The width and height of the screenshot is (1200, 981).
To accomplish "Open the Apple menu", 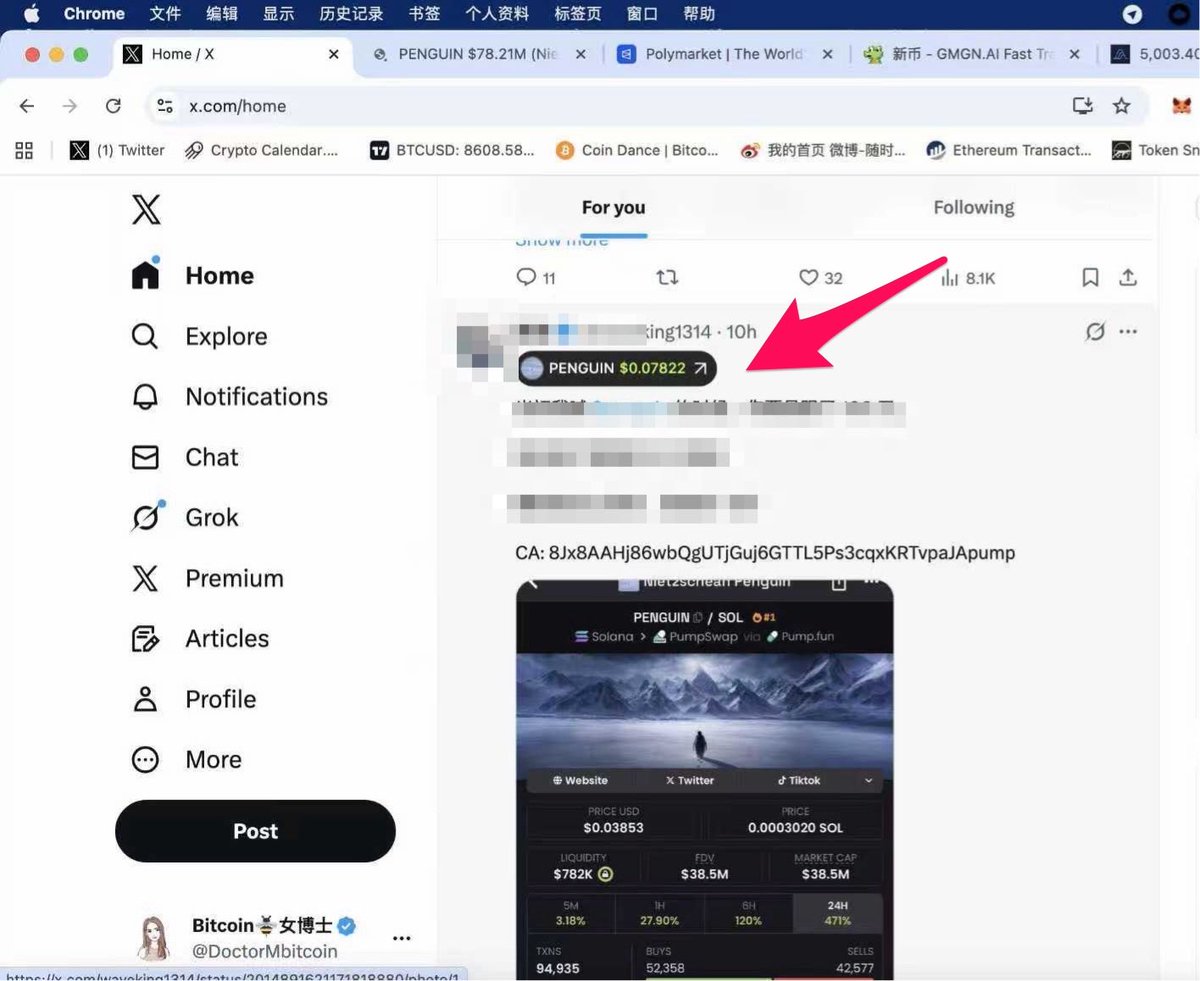I will click(x=31, y=14).
